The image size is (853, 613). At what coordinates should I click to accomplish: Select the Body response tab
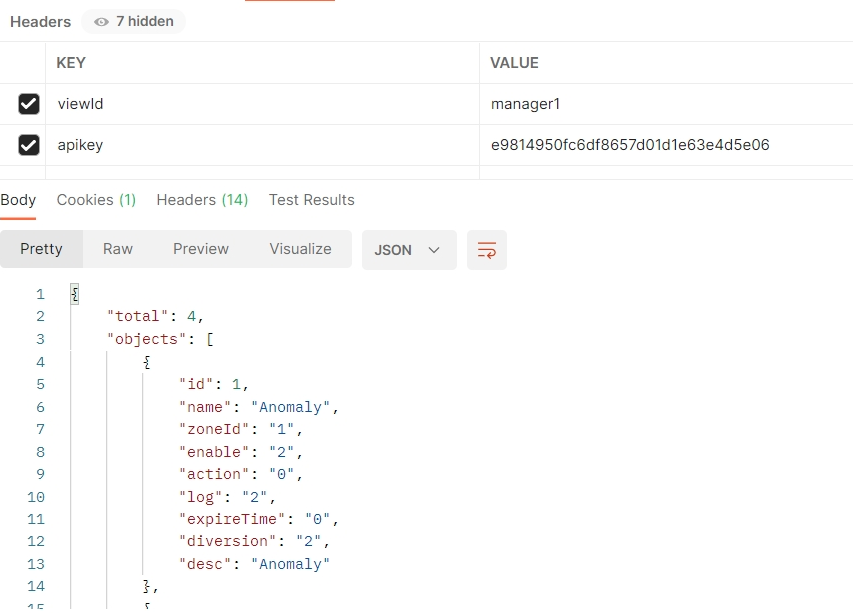coord(18,200)
